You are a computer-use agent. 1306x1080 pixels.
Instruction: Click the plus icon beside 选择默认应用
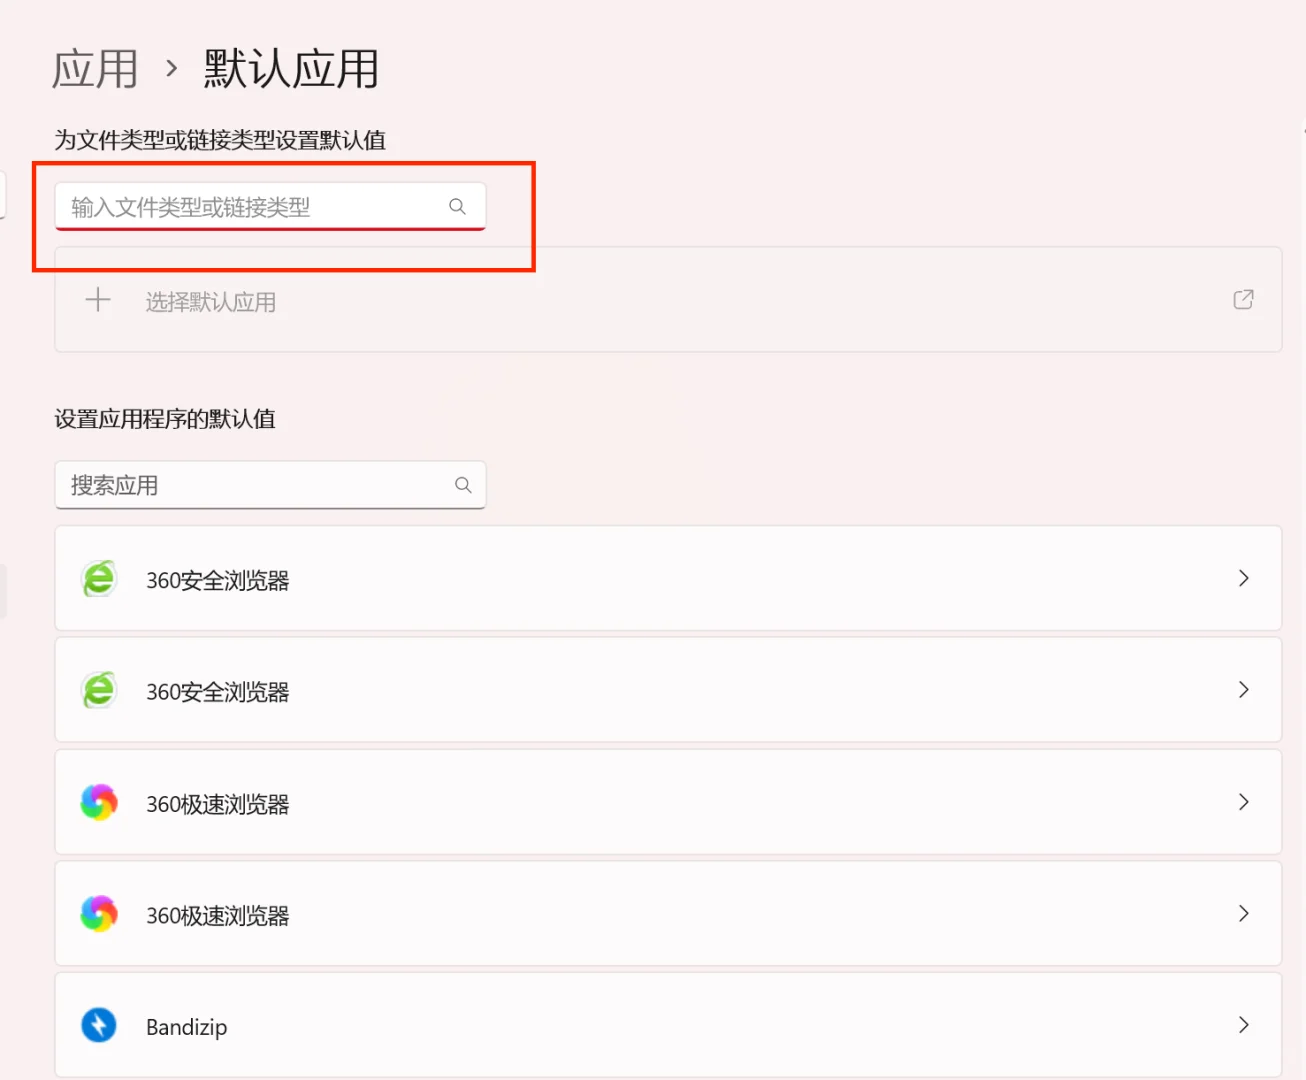pyautogui.click(x=98, y=300)
